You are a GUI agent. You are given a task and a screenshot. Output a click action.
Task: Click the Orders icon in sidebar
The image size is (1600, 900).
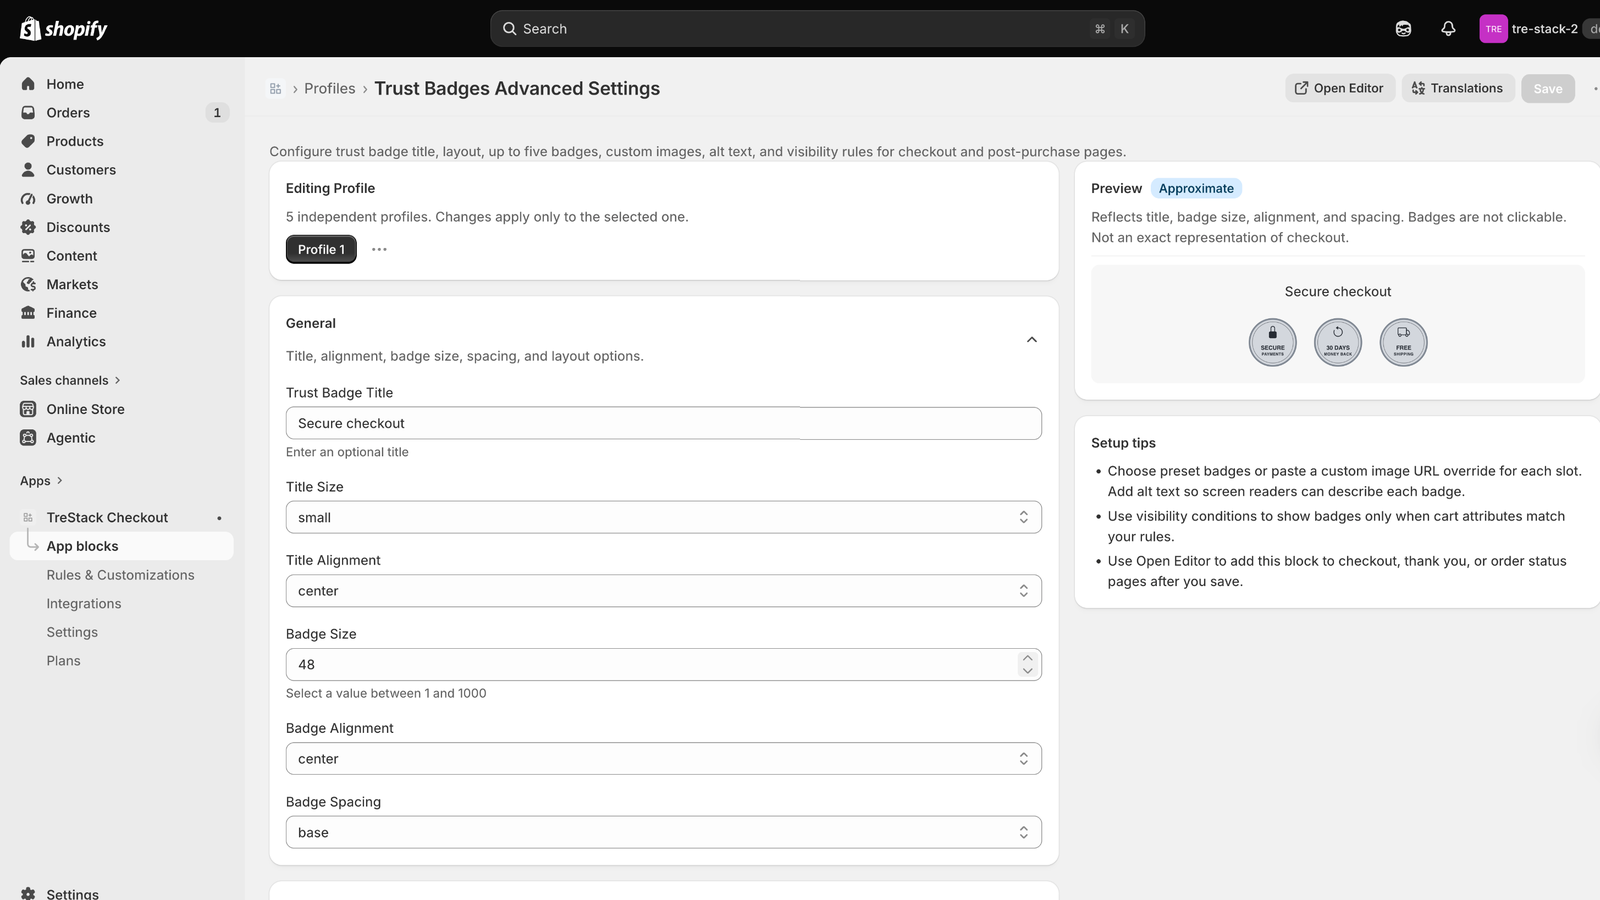(28, 113)
